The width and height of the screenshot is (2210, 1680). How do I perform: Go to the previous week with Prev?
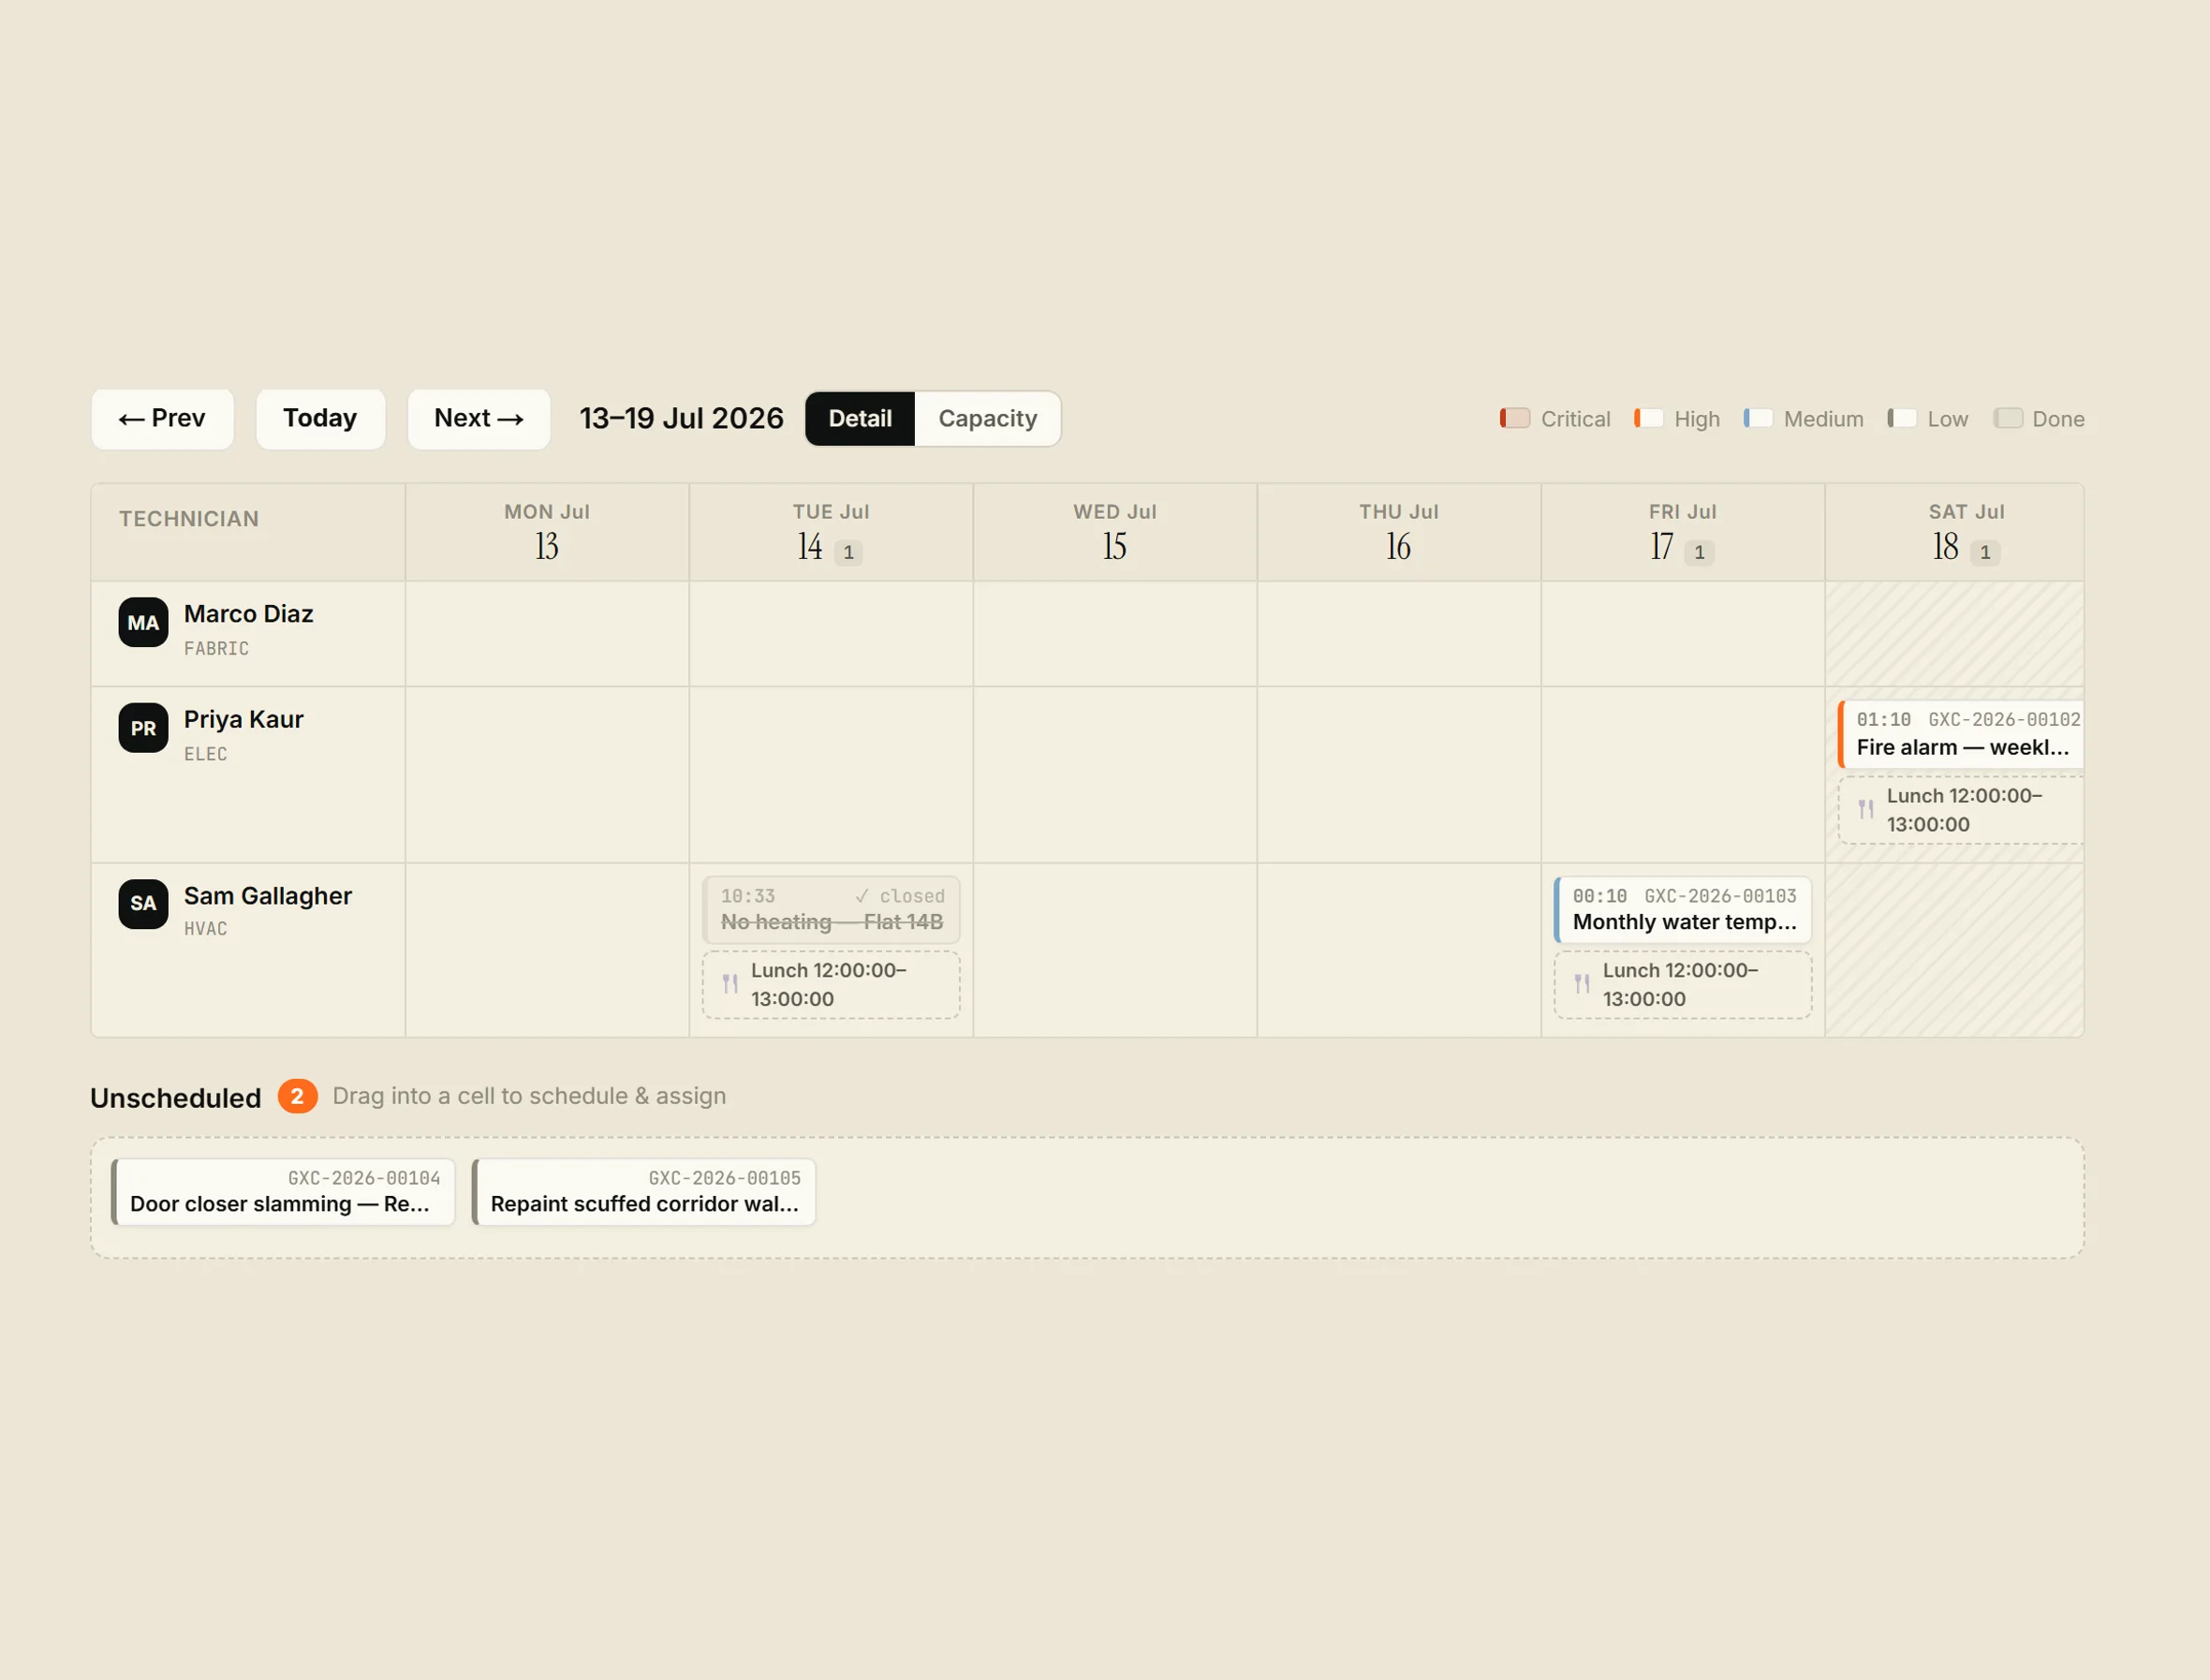click(162, 418)
